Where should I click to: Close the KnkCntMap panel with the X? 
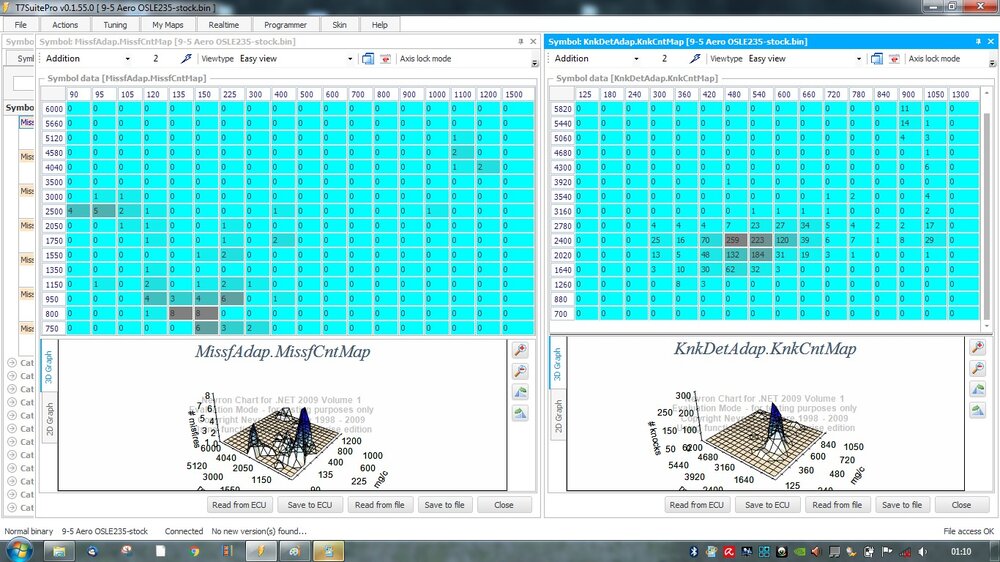pos(991,41)
